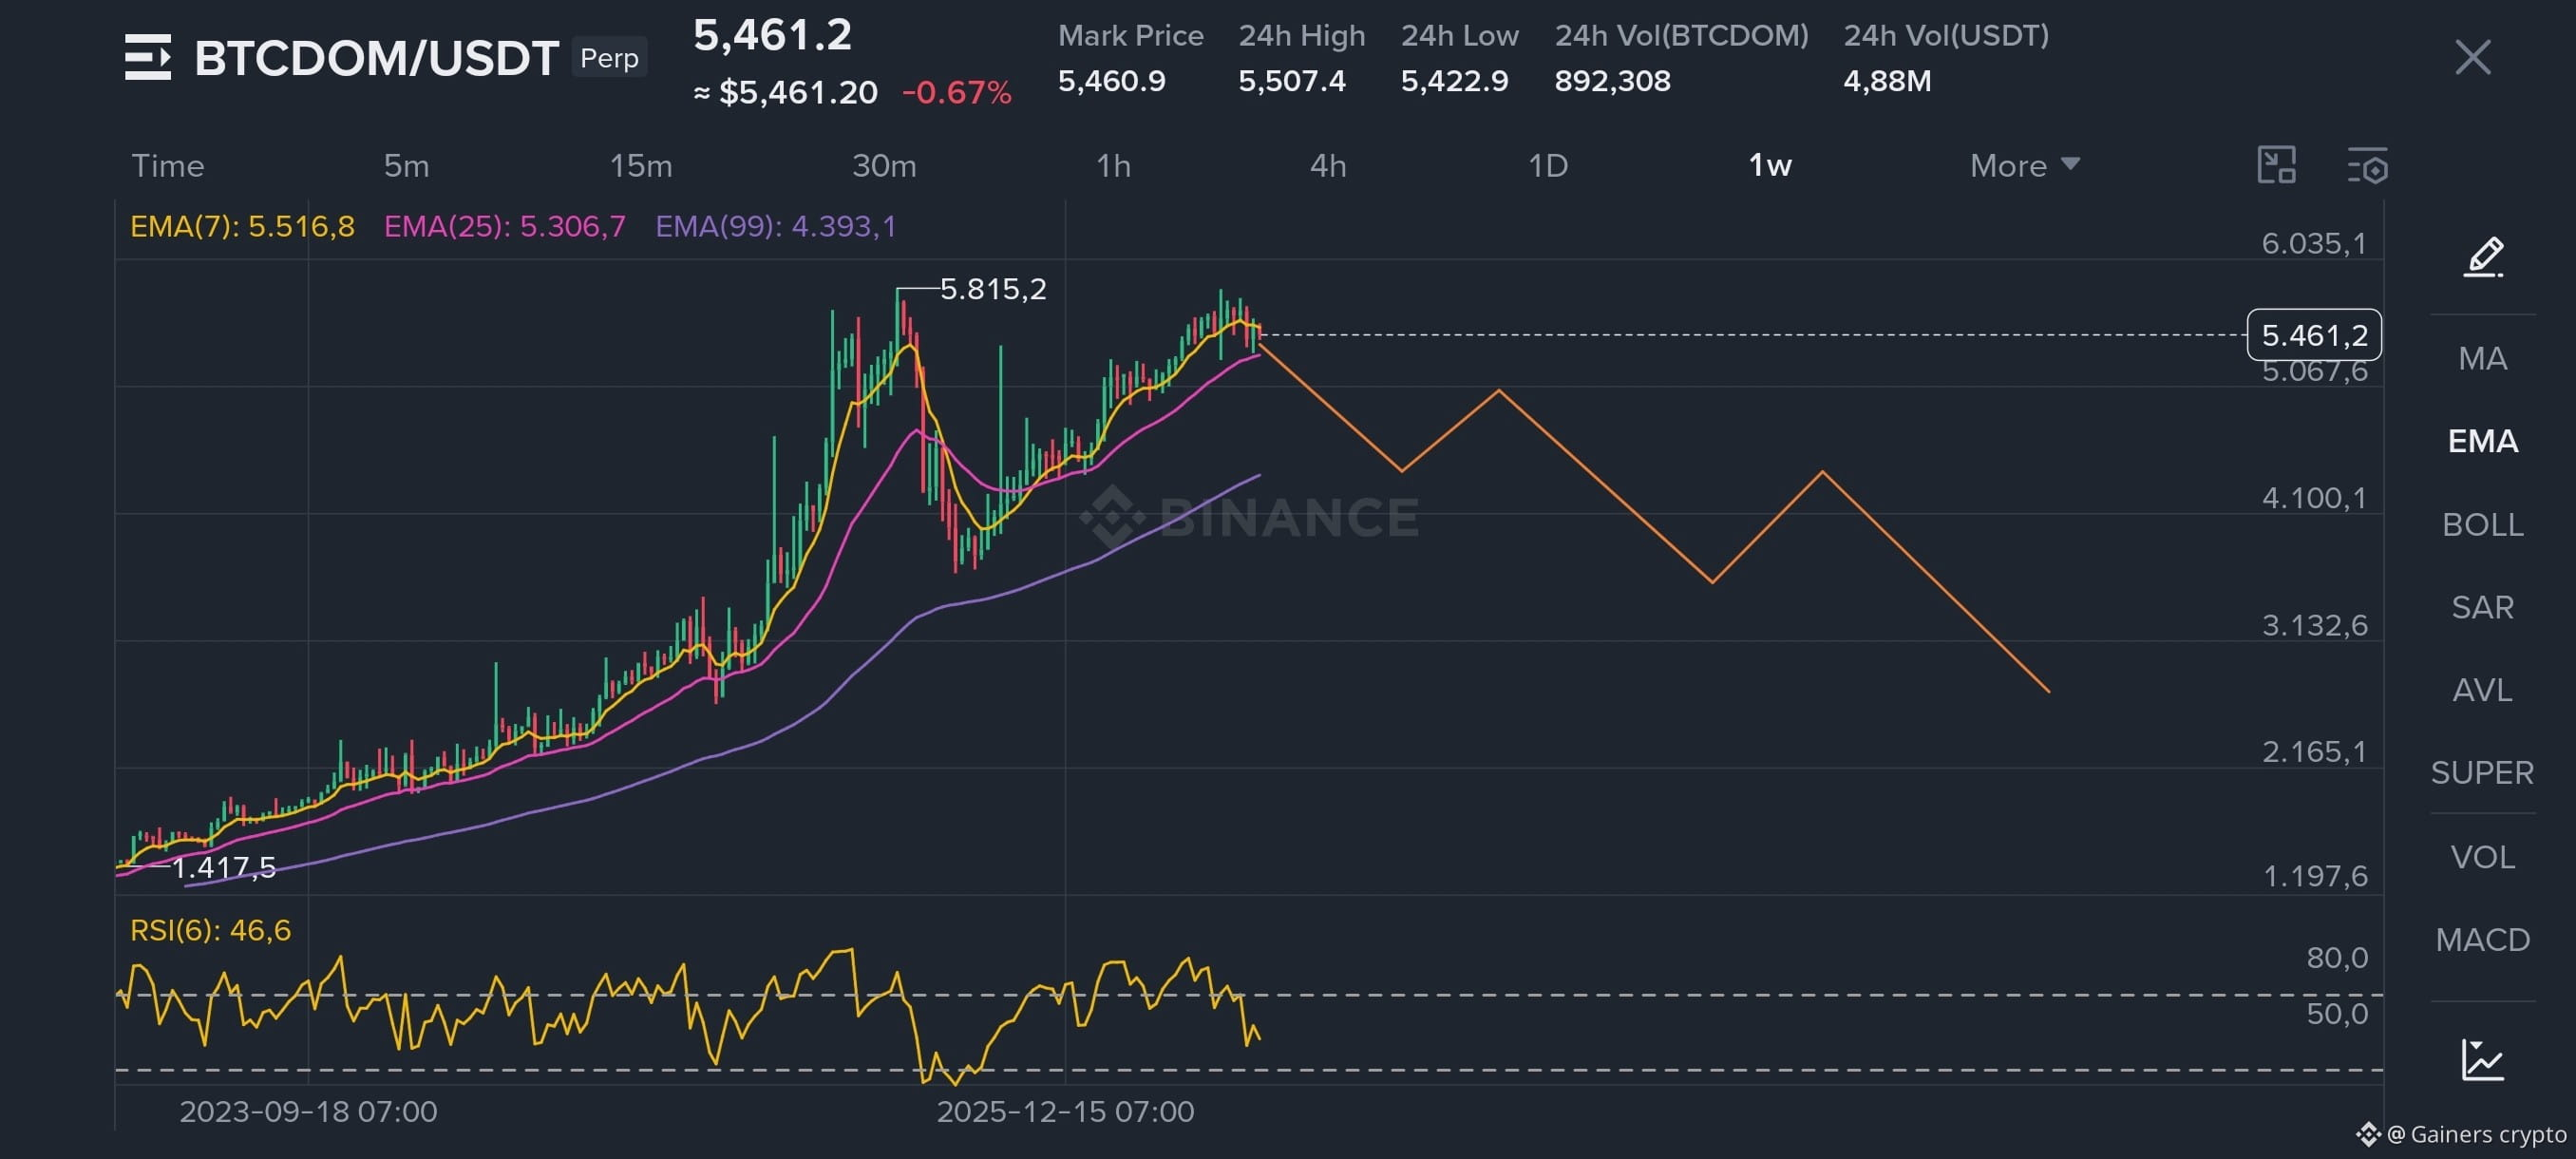The image size is (2576, 1159).
Task: Select the 5m timeframe
Action: pyautogui.click(x=406, y=165)
